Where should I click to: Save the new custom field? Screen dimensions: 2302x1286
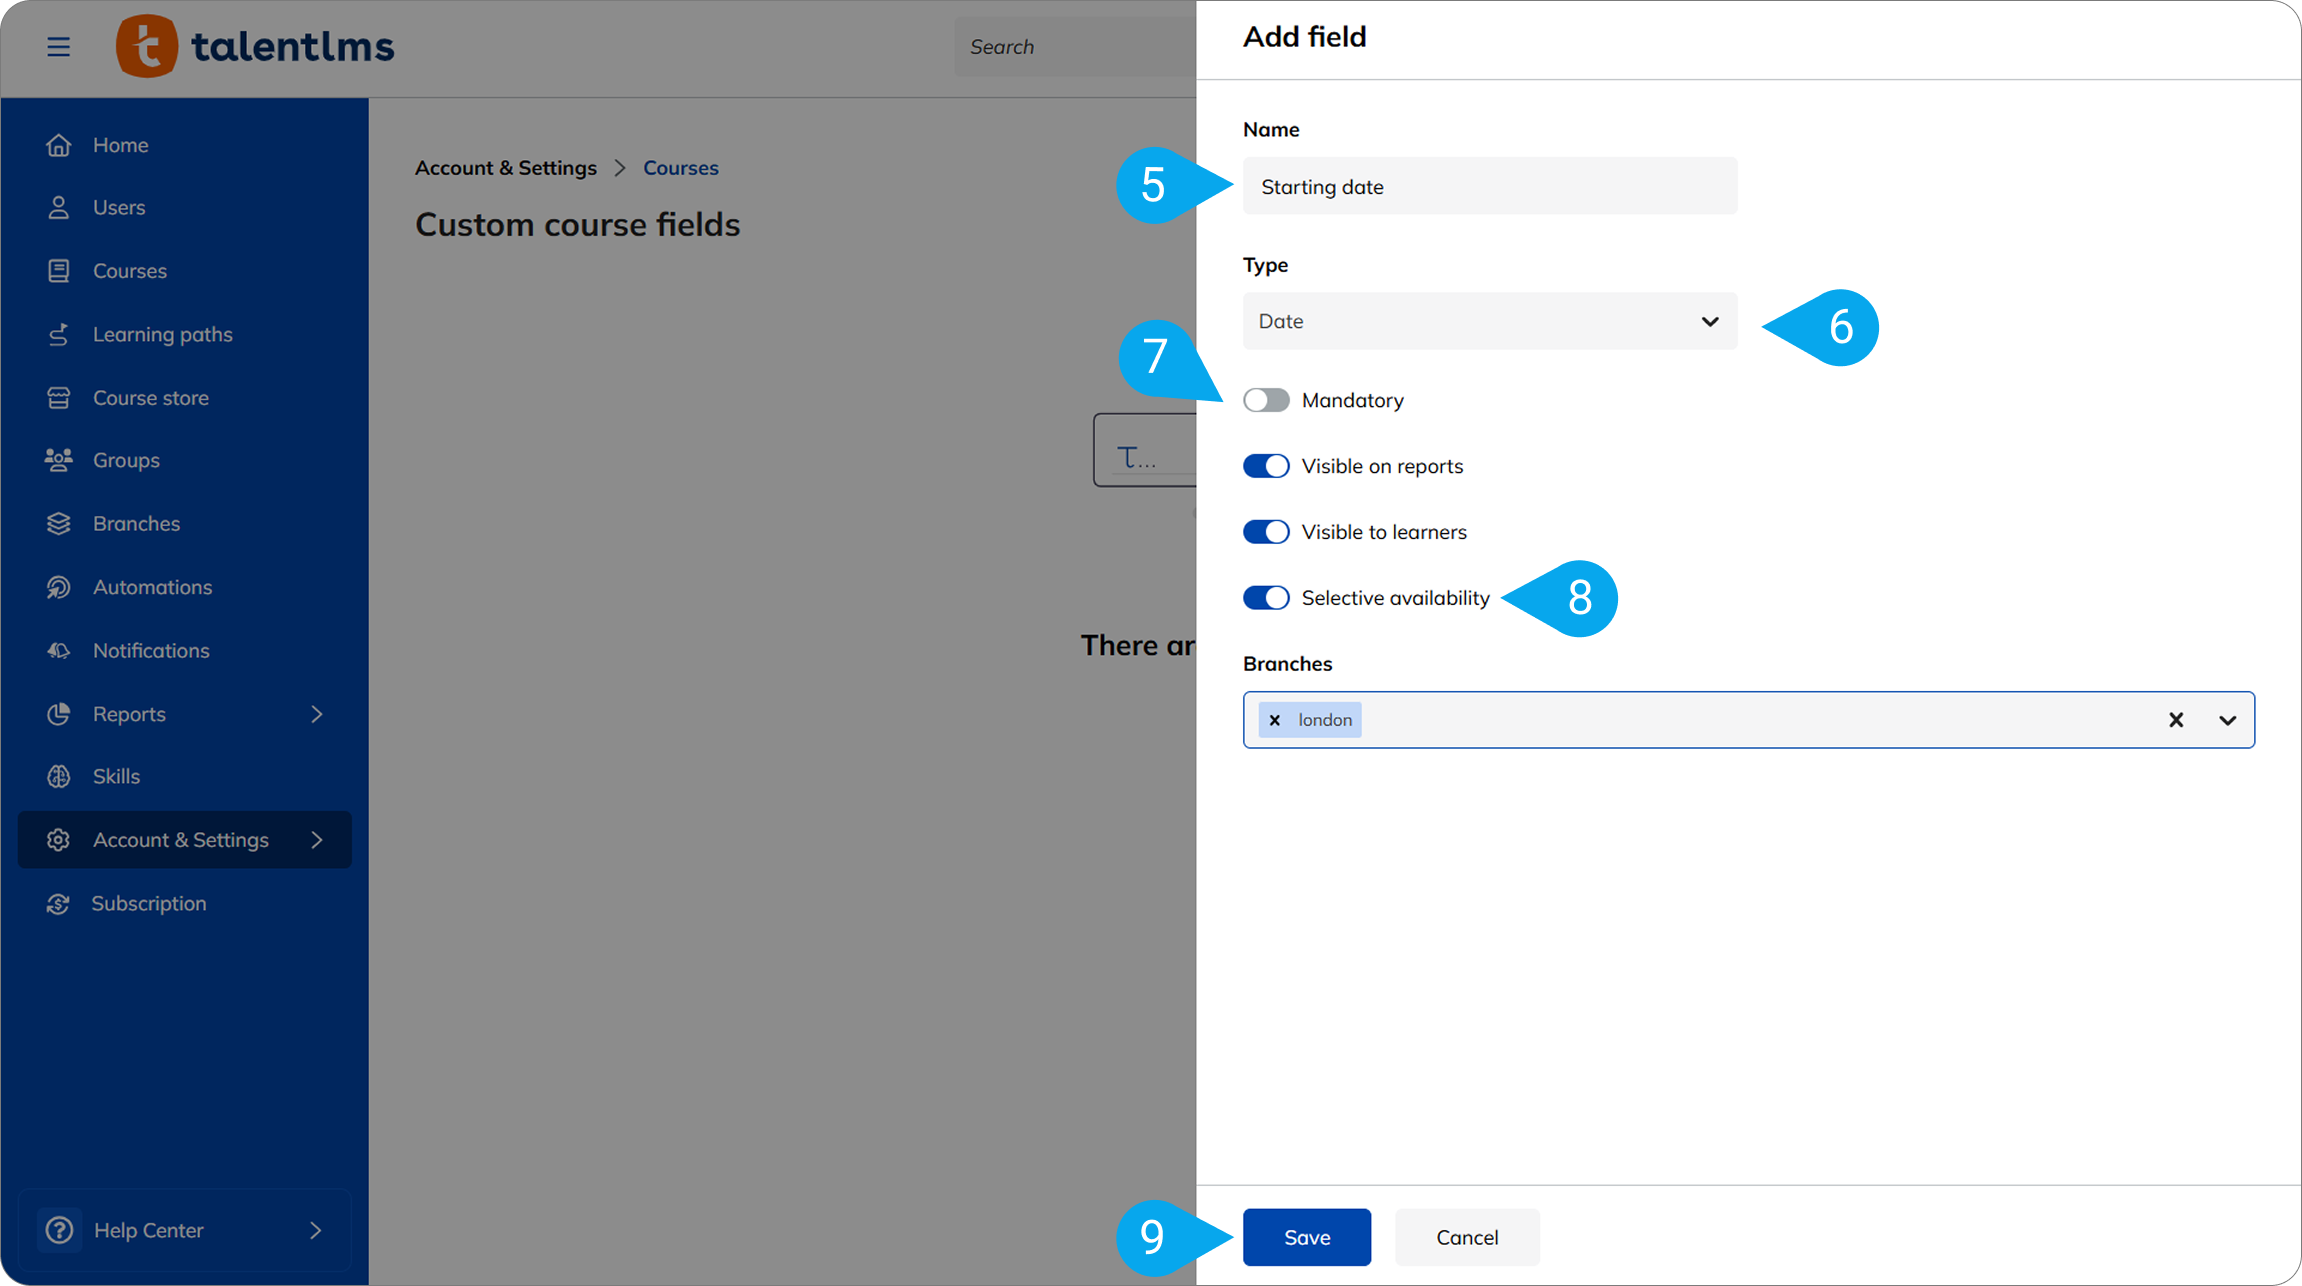[1306, 1237]
